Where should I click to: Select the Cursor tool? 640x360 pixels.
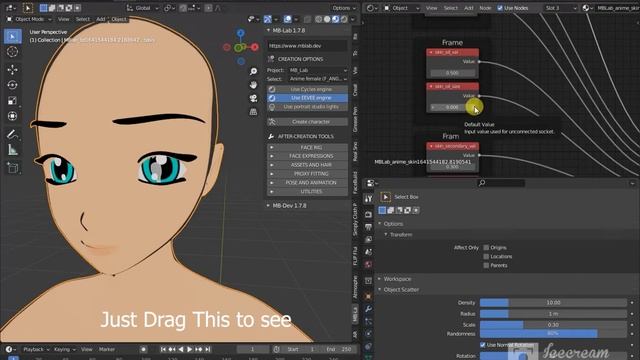coord(12,52)
